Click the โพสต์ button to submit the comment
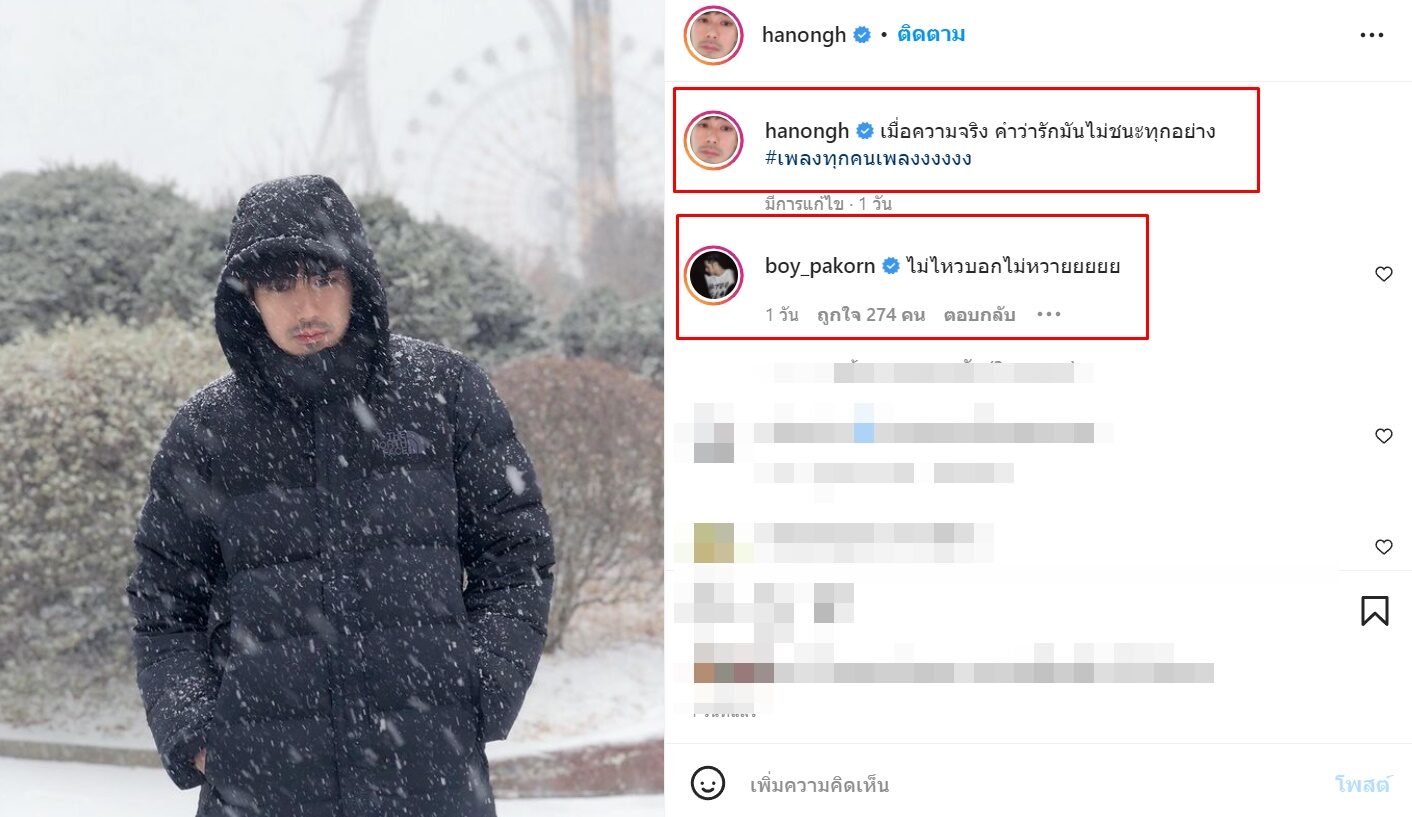1412x817 pixels. [1362, 785]
